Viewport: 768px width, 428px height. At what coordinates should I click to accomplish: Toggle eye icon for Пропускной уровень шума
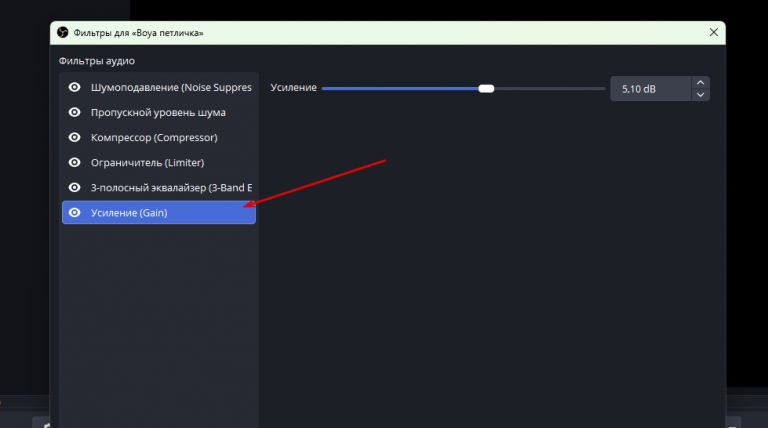[x=74, y=112]
